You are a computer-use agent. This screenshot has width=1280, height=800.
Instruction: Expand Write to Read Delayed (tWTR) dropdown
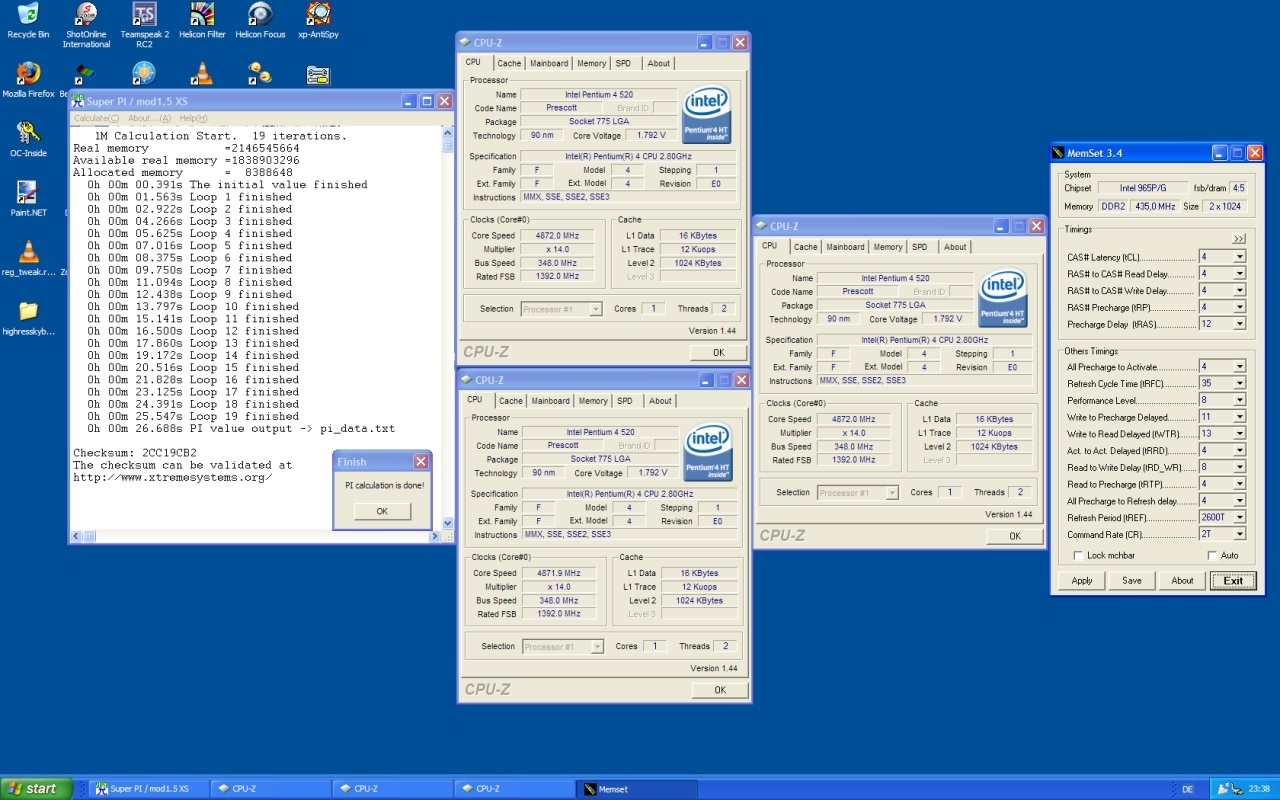pos(1240,434)
